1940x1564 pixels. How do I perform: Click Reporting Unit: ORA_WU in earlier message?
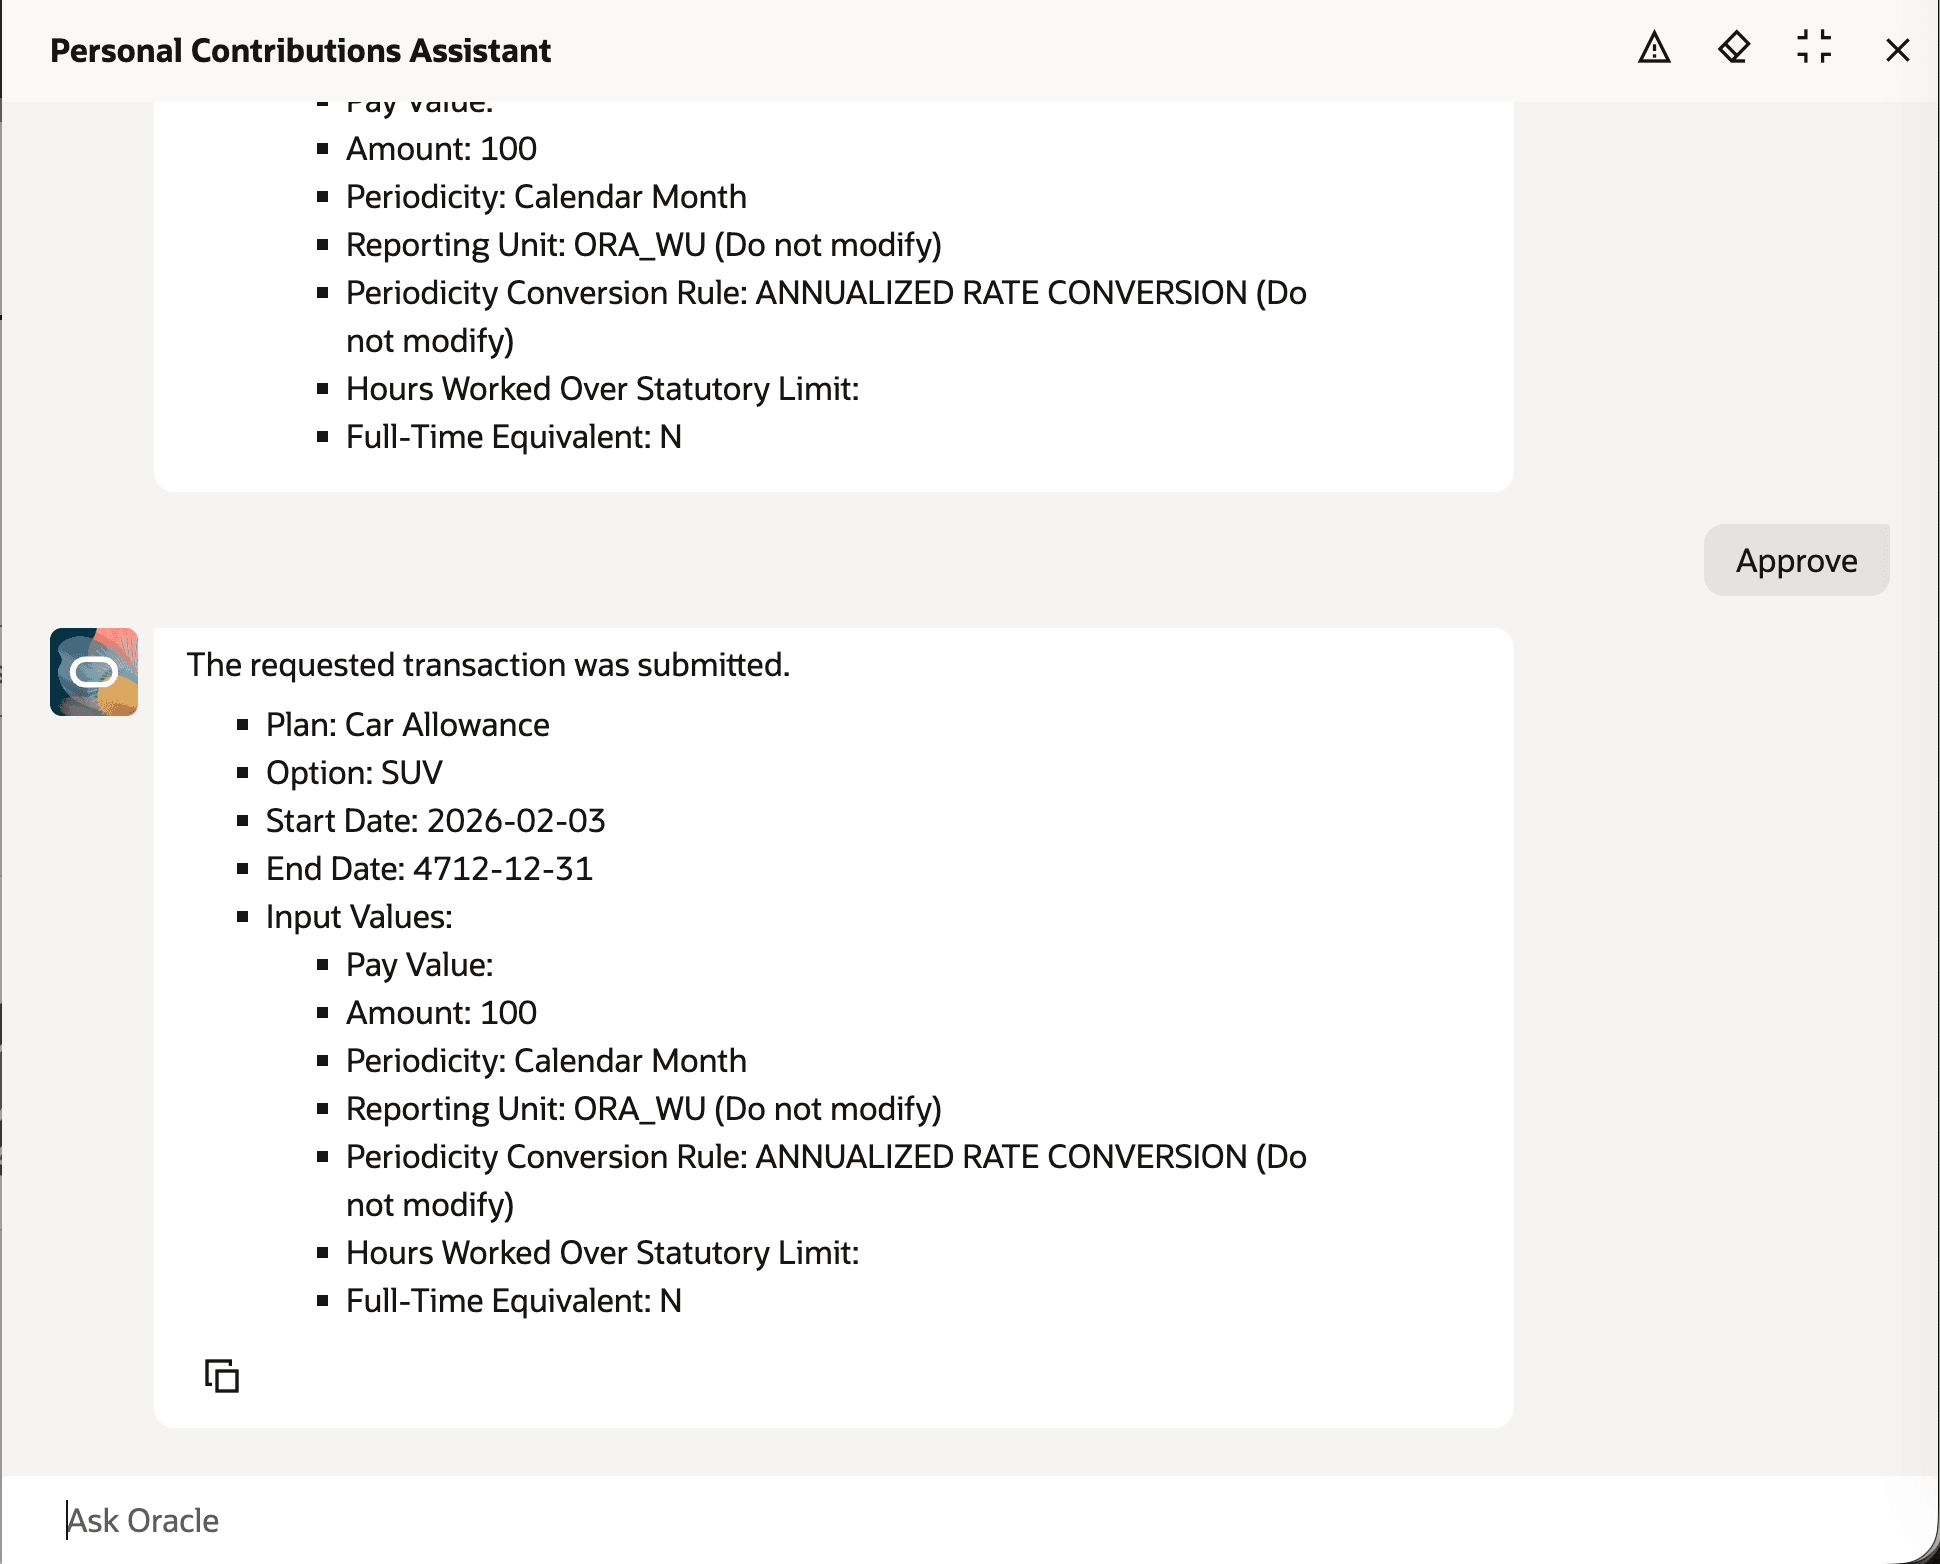[643, 245]
